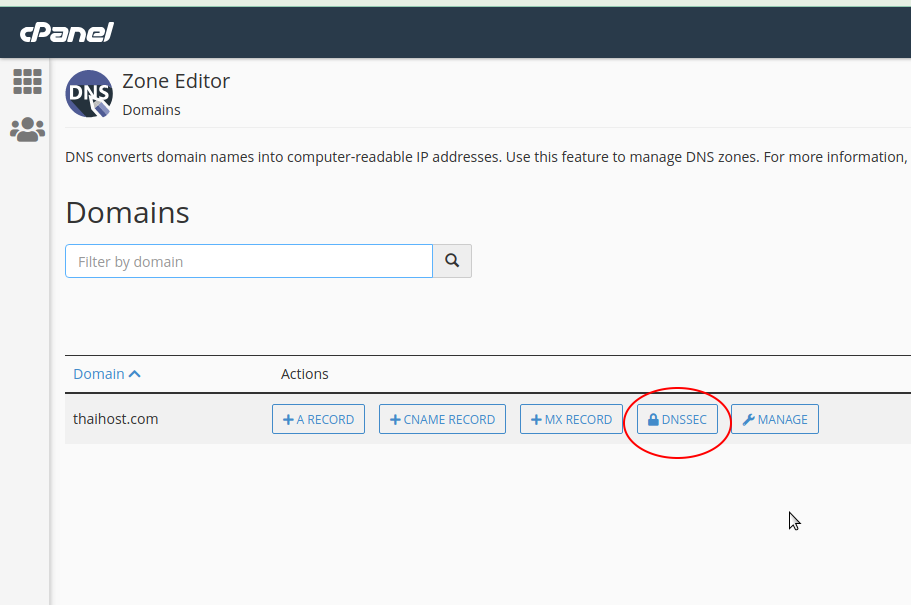The width and height of the screenshot is (911, 605).
Task: Click the Domains breadcrumb under Zone Editor
Action: (x=151, y=110)
